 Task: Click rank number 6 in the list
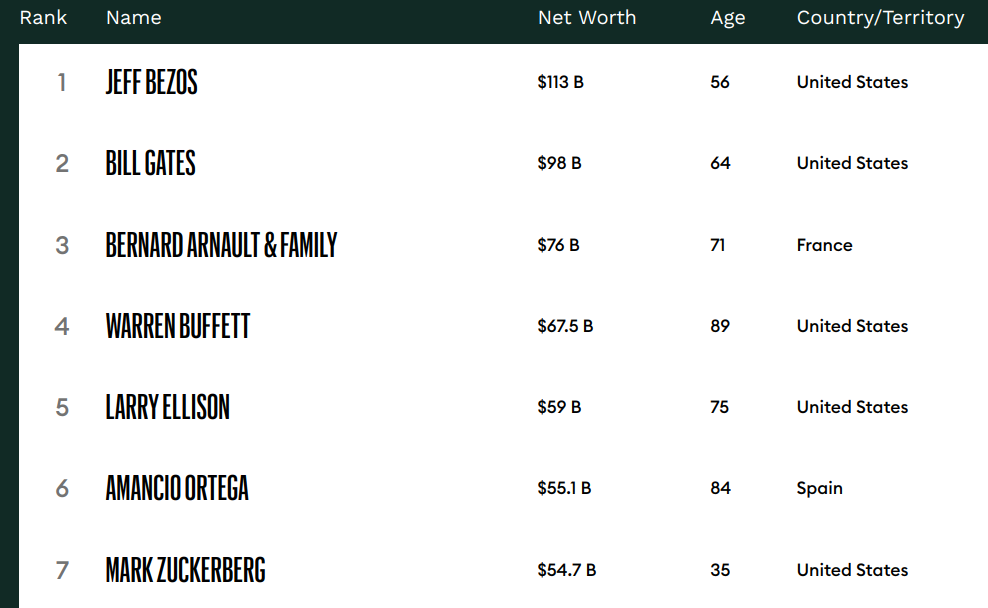tap(62, 488)
